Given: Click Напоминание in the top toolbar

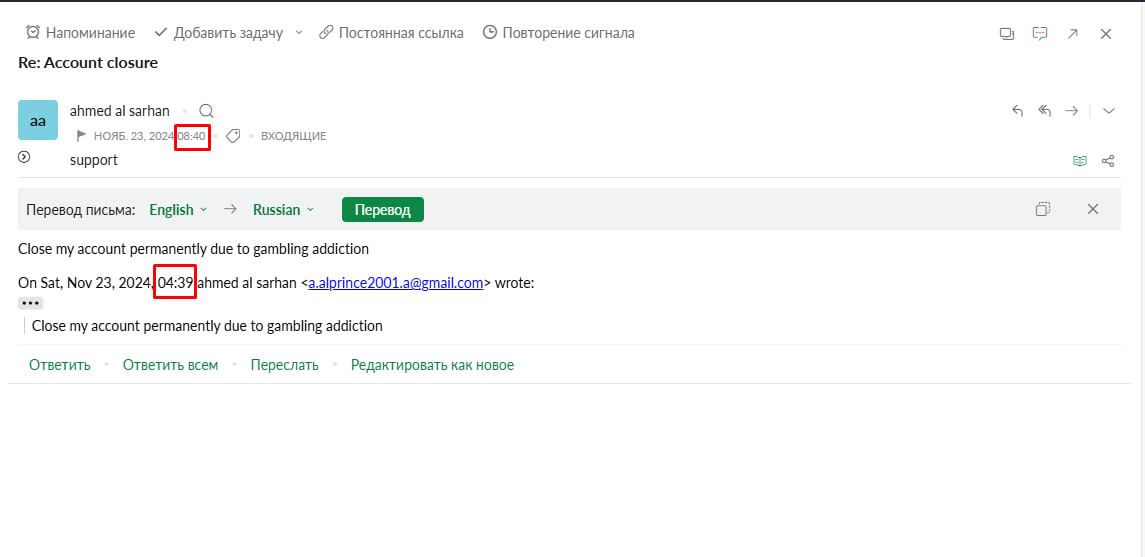Looking at the screenshot, I should tap(80, 33).
